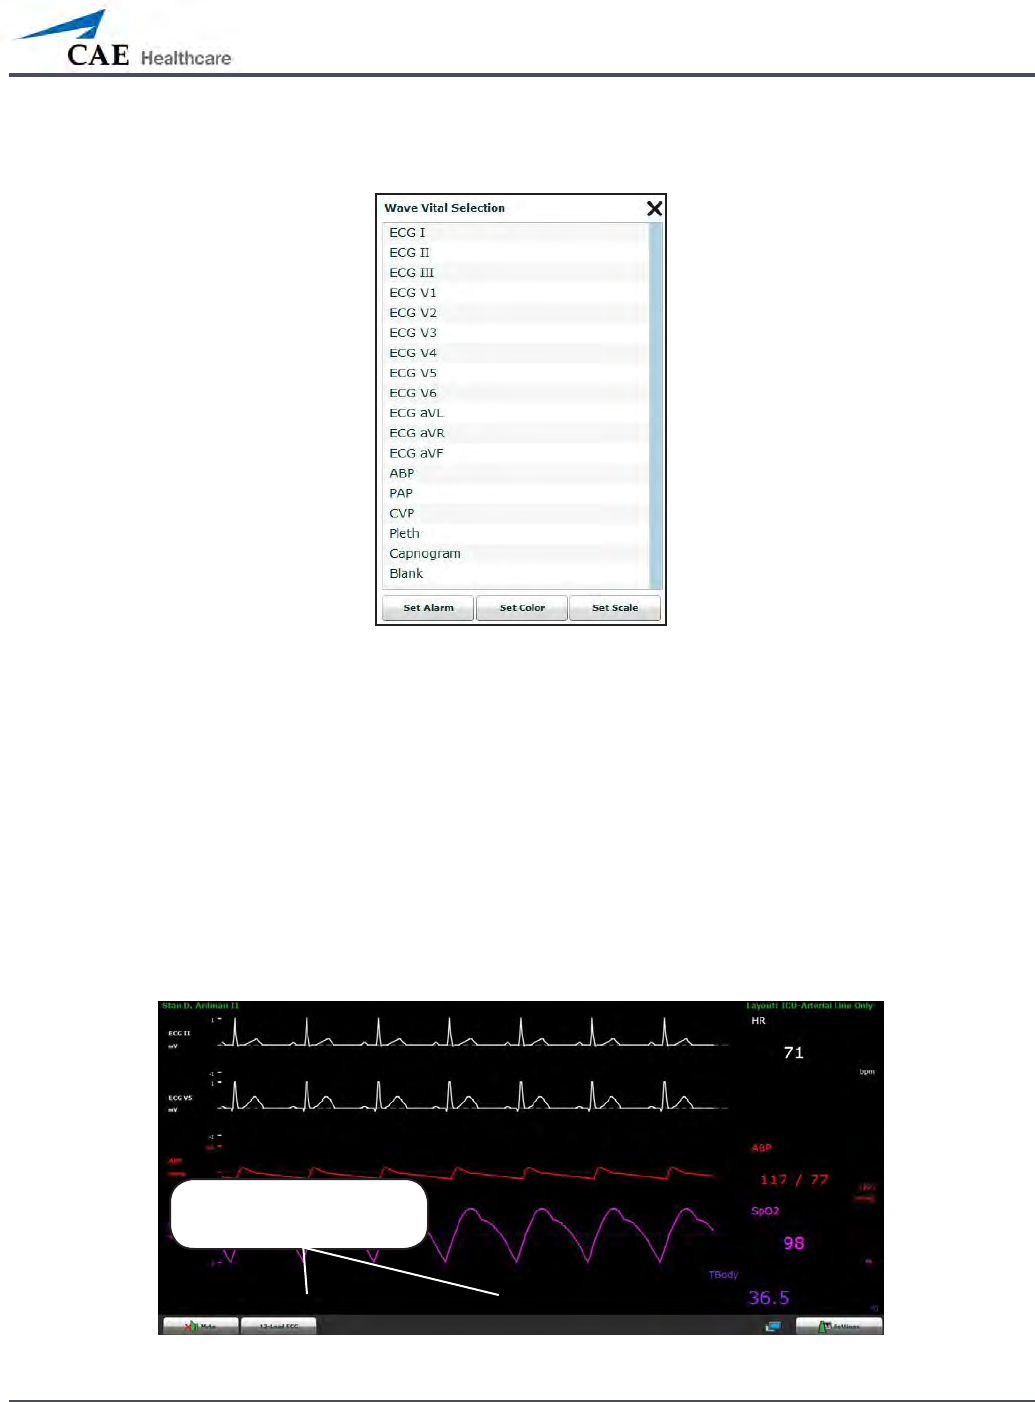Choose ABP from the wave list

point(516,473)
